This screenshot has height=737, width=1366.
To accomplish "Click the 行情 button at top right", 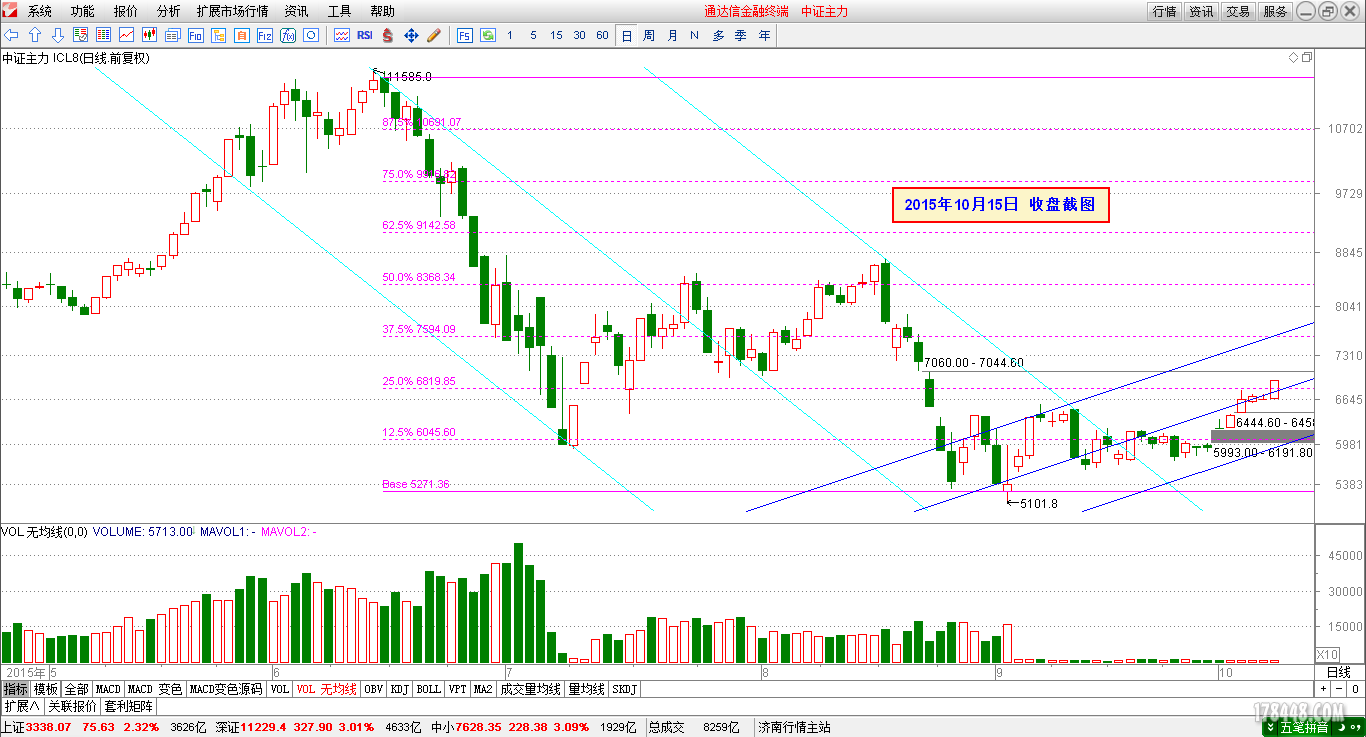I will click(x=1164, y=11).
